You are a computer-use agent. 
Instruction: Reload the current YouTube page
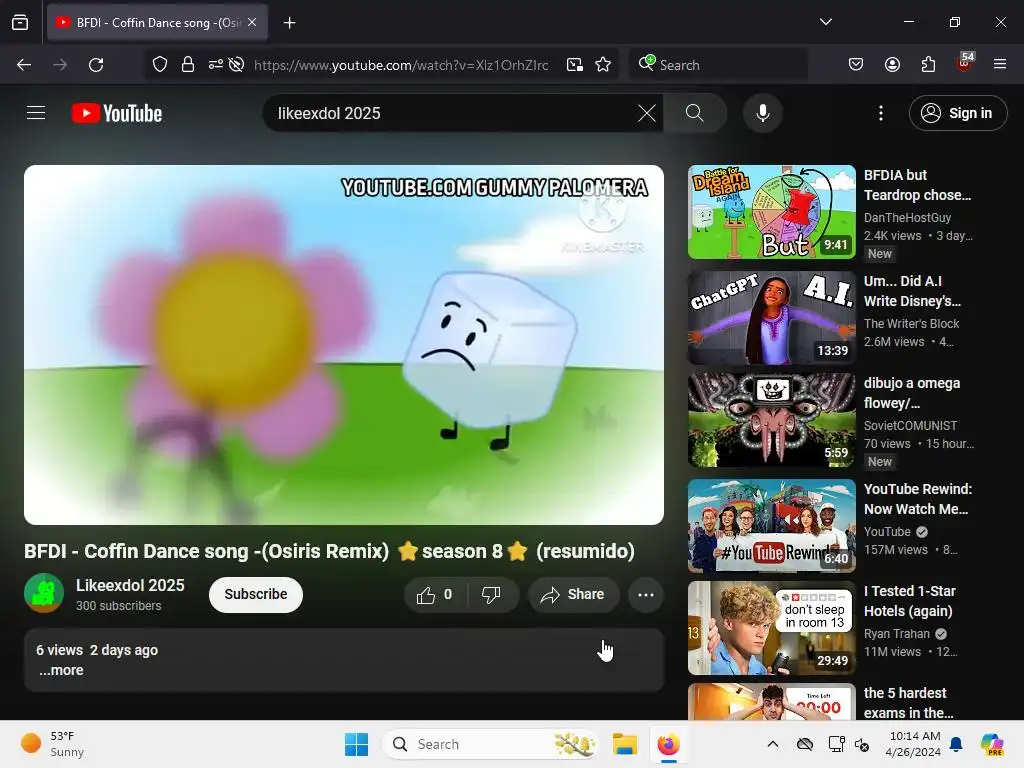(96, 65)
